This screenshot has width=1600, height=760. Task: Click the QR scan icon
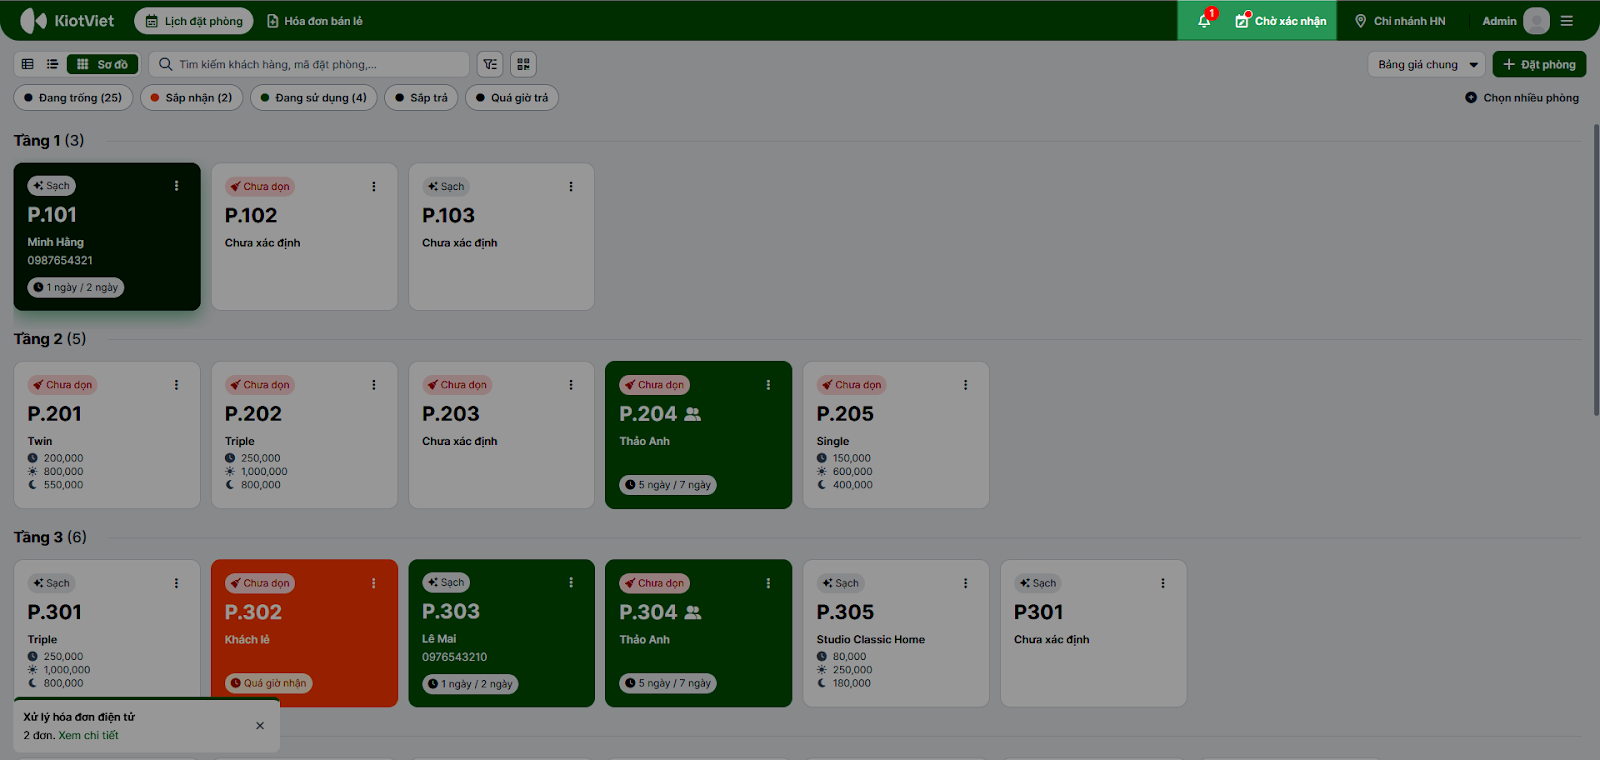tap(523, 64)
